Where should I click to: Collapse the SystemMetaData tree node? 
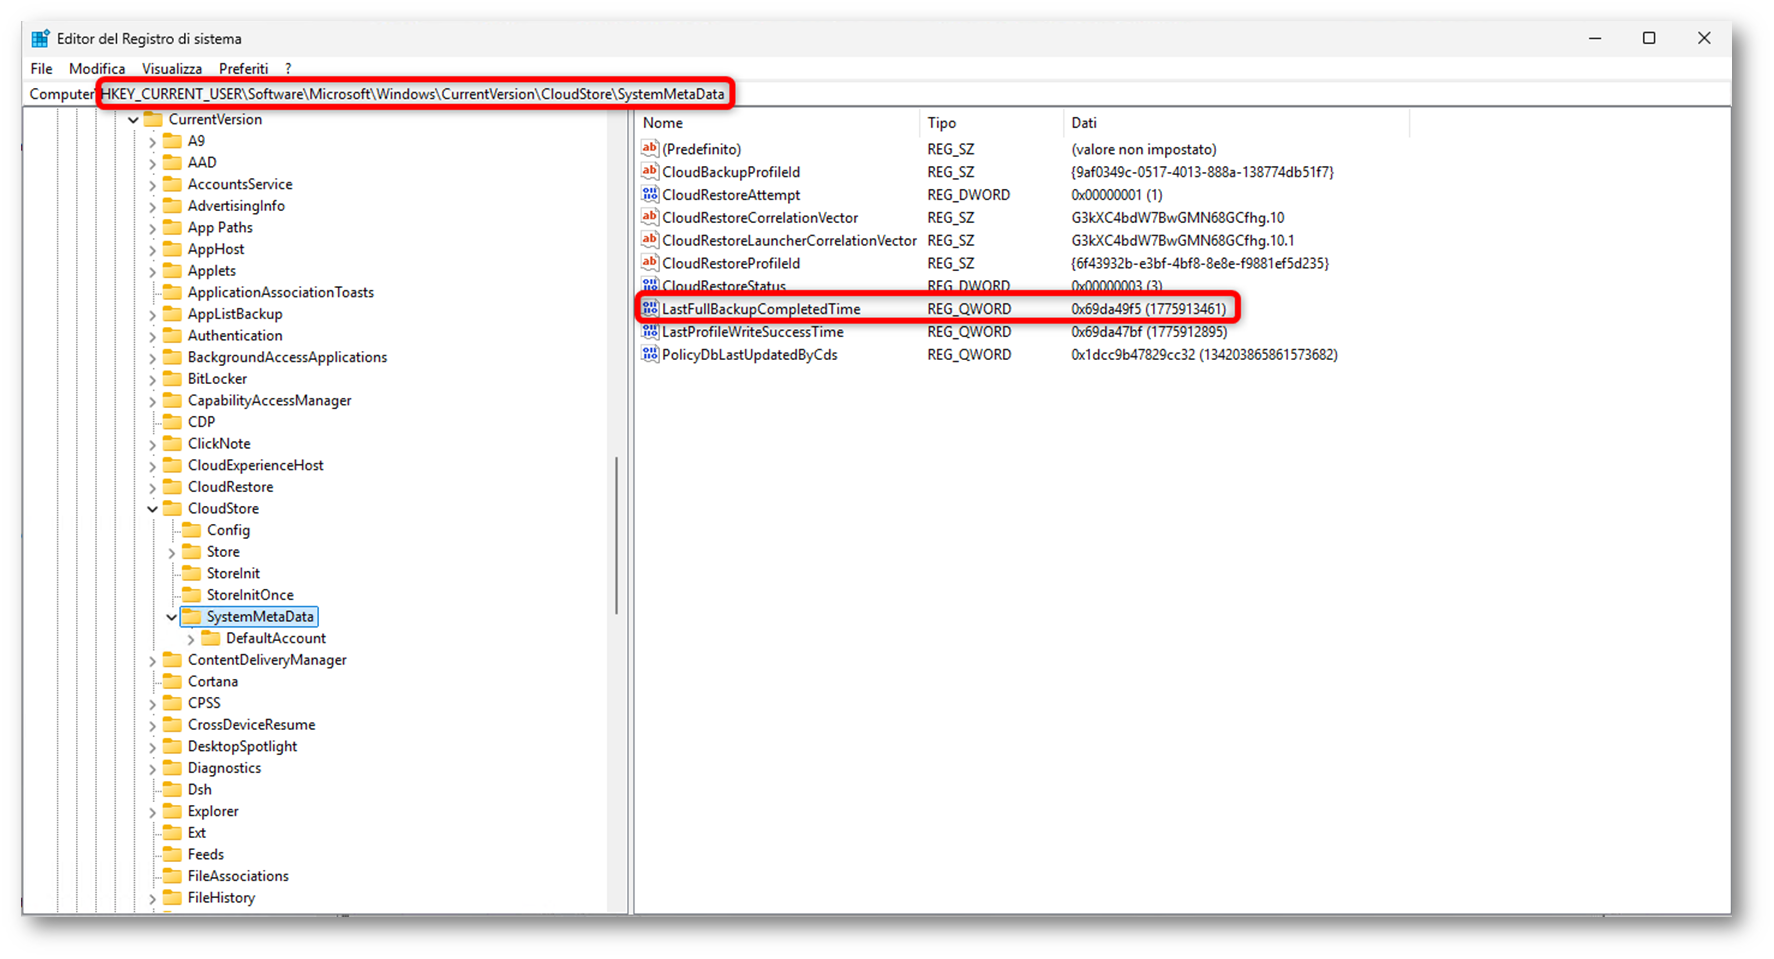tap(171, 617)
